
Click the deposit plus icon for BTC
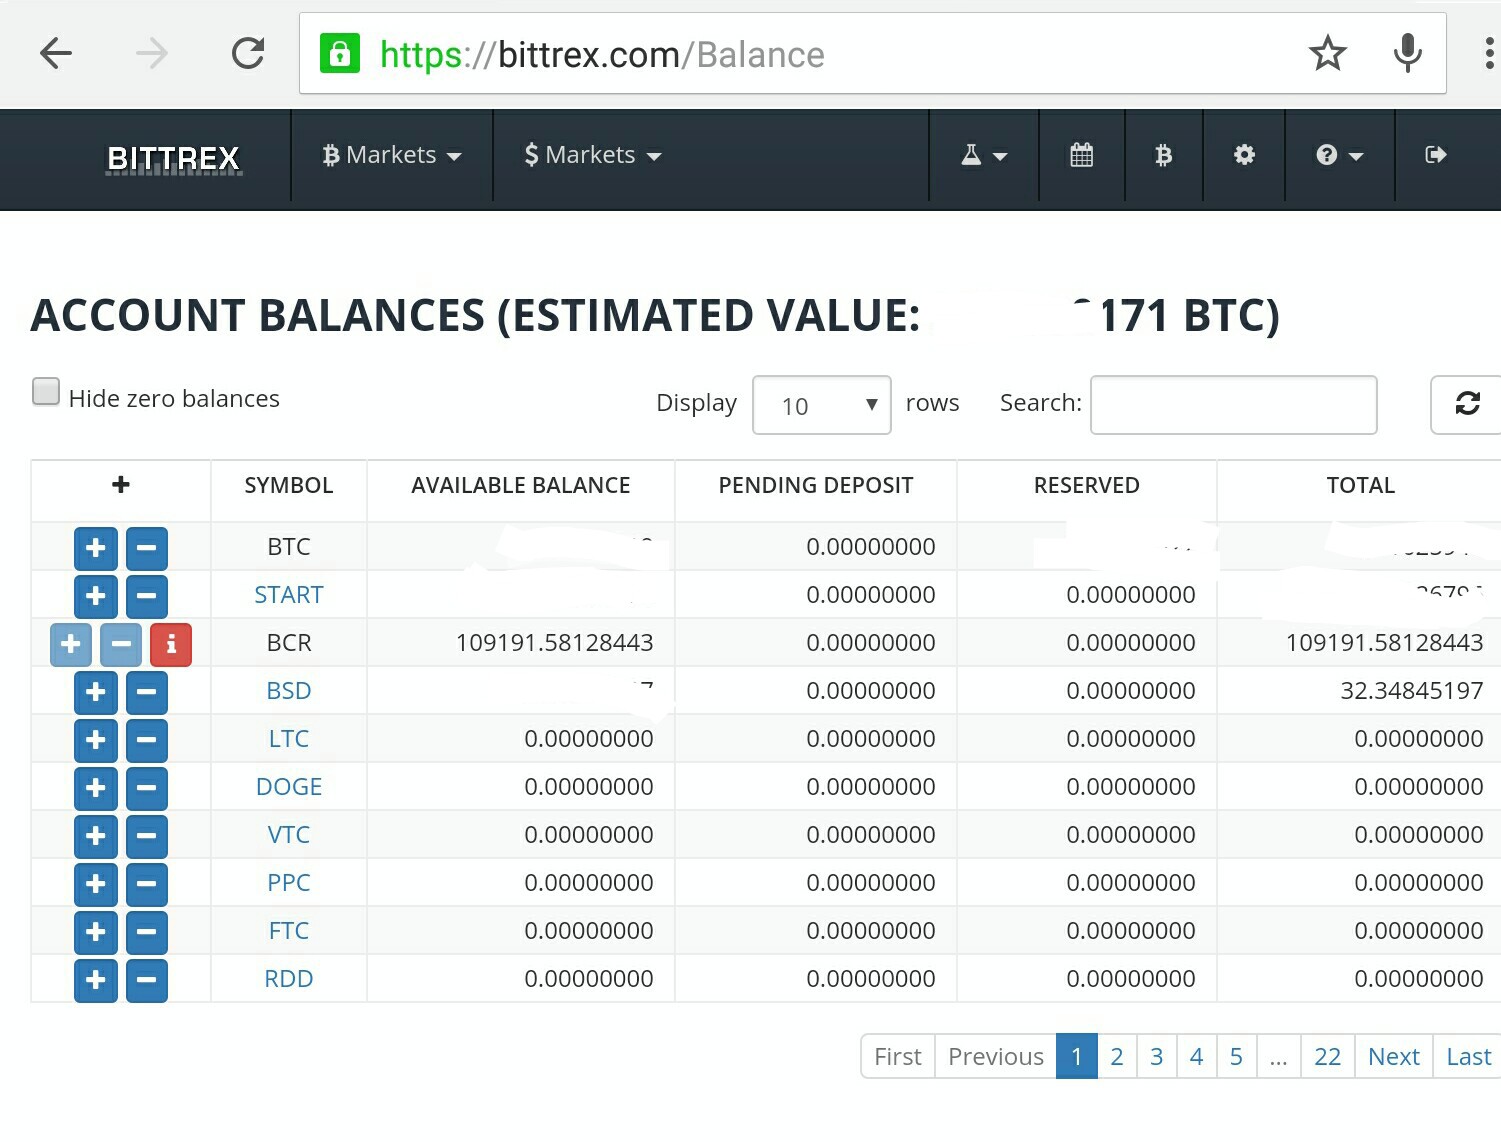coord(96,548)
